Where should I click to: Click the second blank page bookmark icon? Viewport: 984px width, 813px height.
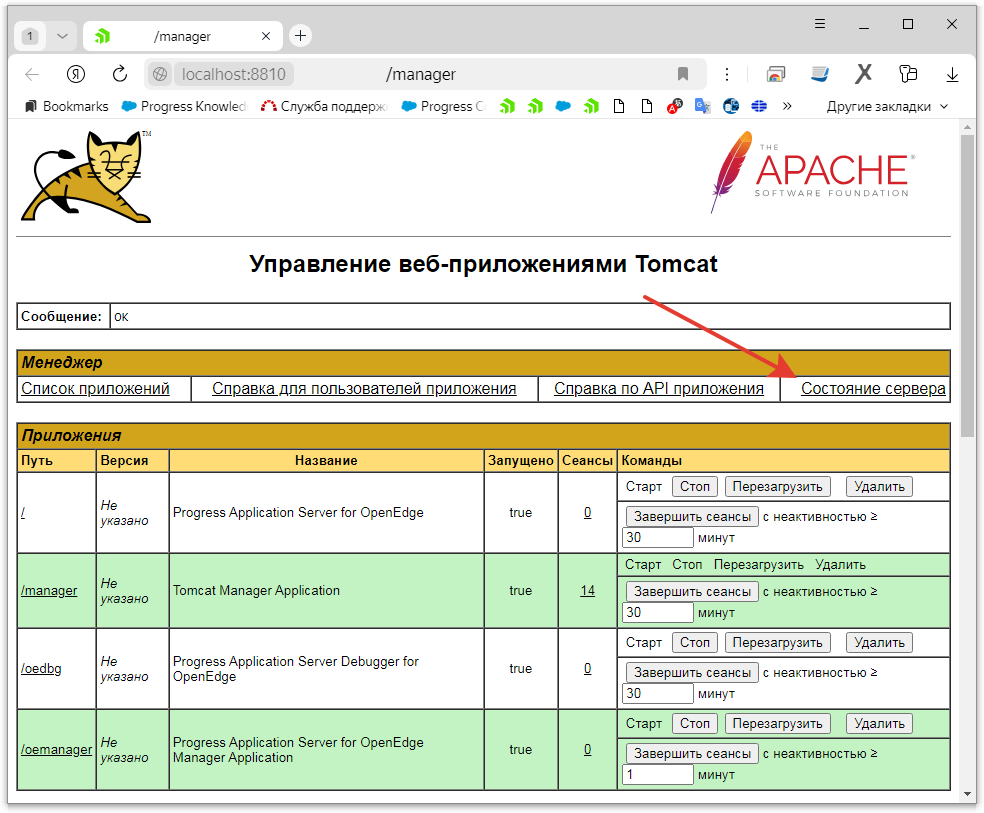(647, 106)
